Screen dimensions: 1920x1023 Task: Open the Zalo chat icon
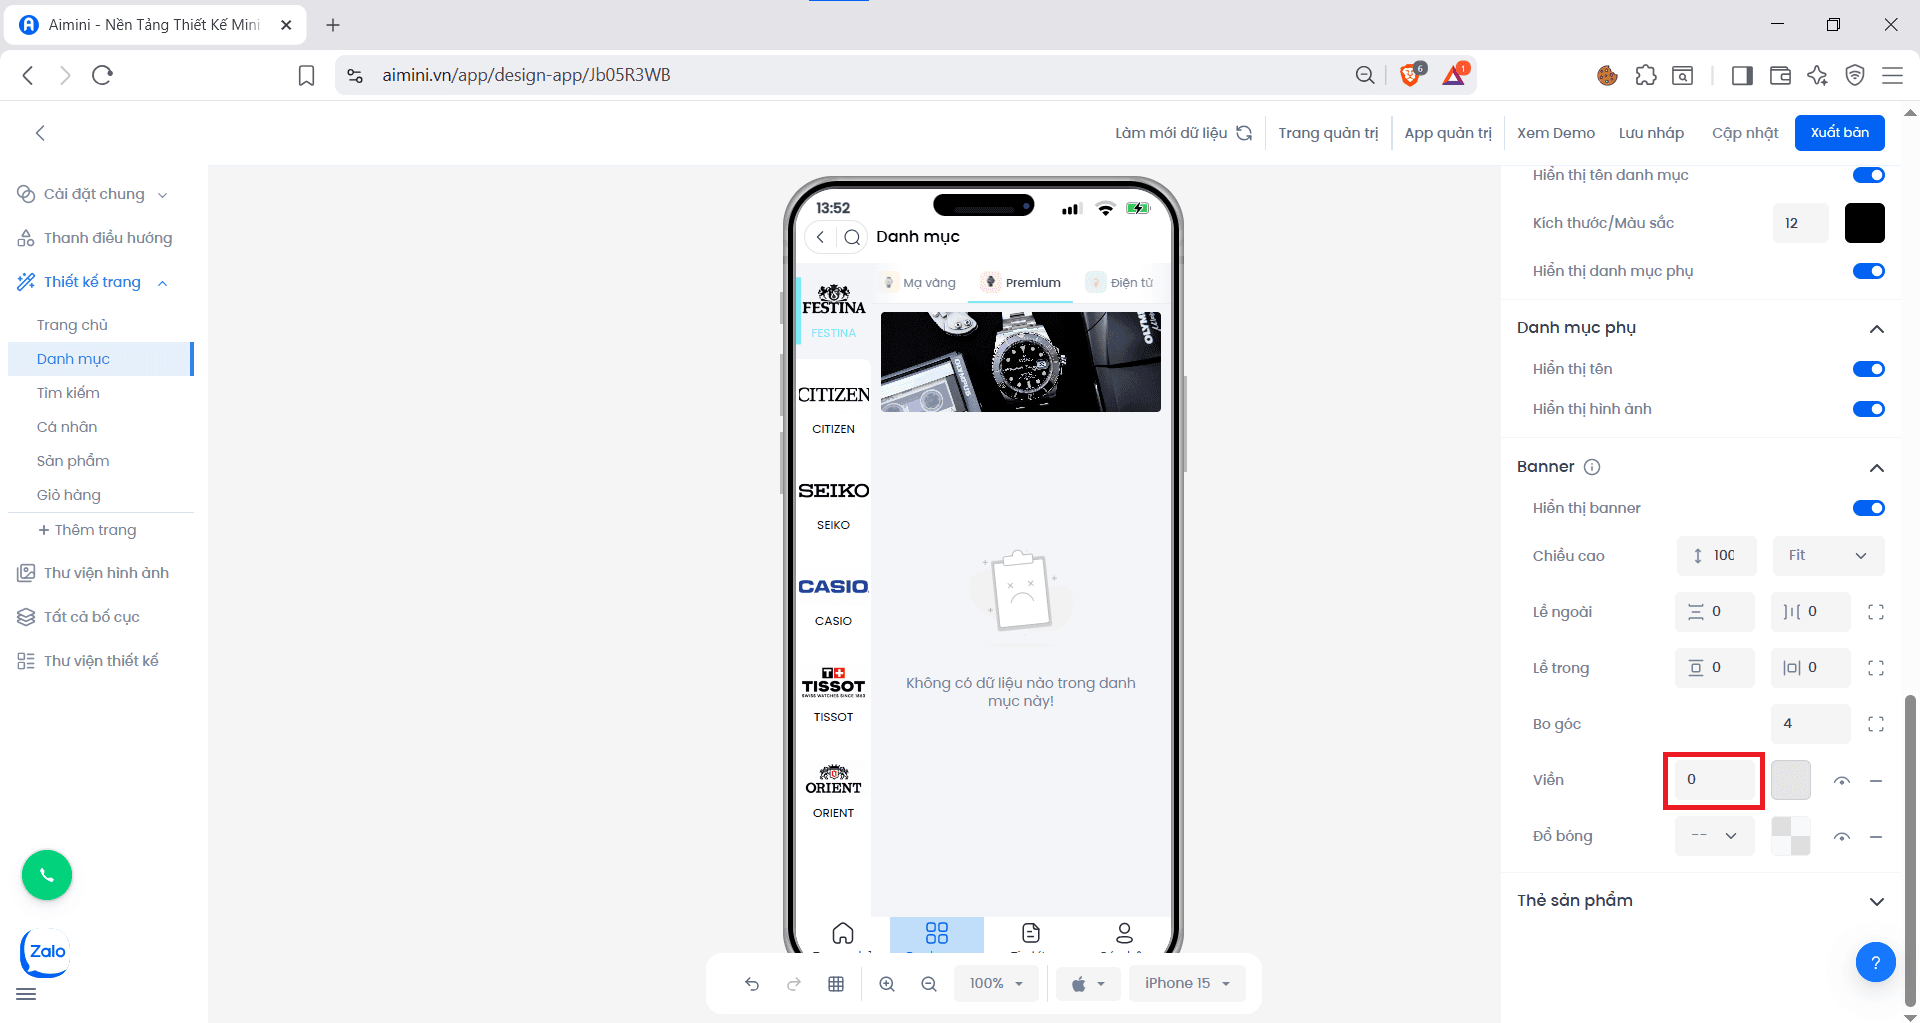46,952
